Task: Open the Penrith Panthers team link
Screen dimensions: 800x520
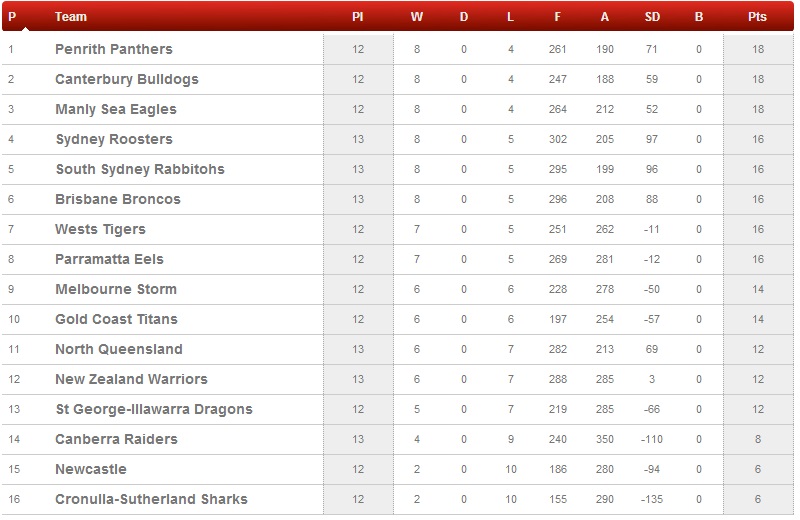Action: pos(114,49)
